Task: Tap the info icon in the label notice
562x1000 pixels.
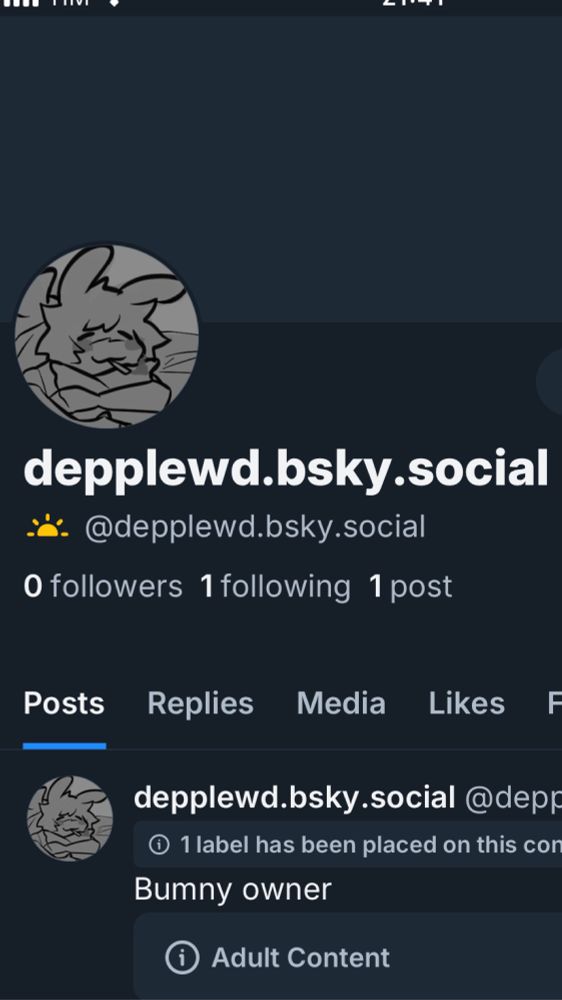Action: (x=159, y=845)
